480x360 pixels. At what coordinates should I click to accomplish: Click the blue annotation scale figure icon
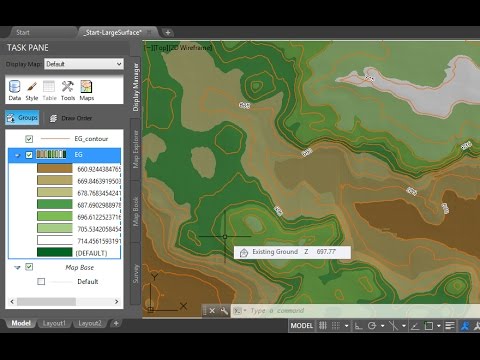[x=465, y=326]
